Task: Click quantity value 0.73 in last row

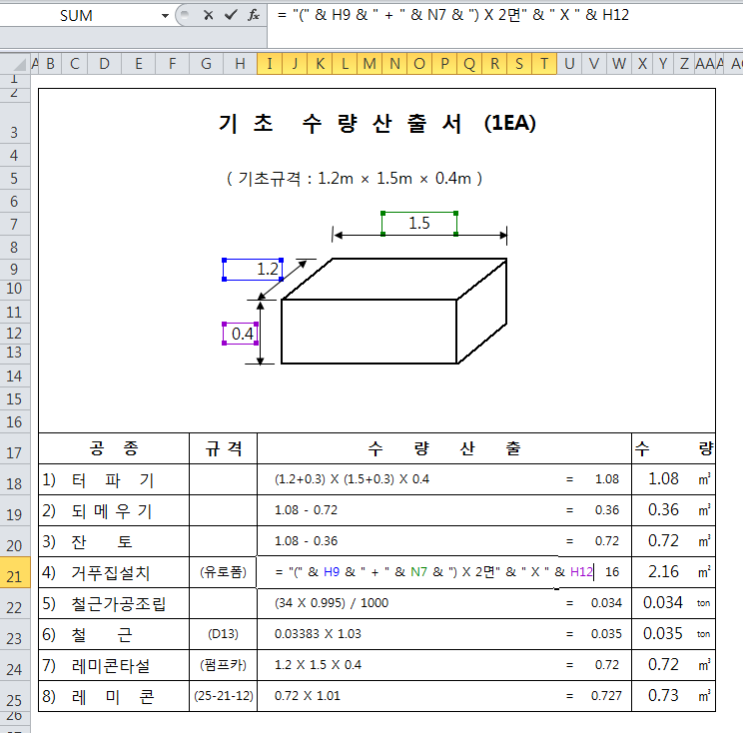Action: pyautogui.click(x=663, y=695)
